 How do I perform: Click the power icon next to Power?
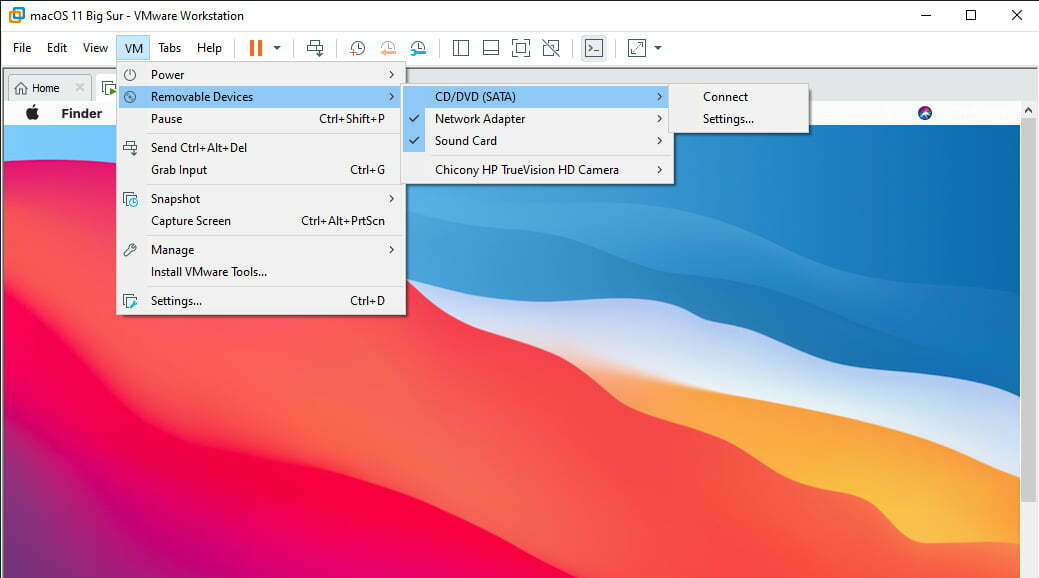pos(131,75)
